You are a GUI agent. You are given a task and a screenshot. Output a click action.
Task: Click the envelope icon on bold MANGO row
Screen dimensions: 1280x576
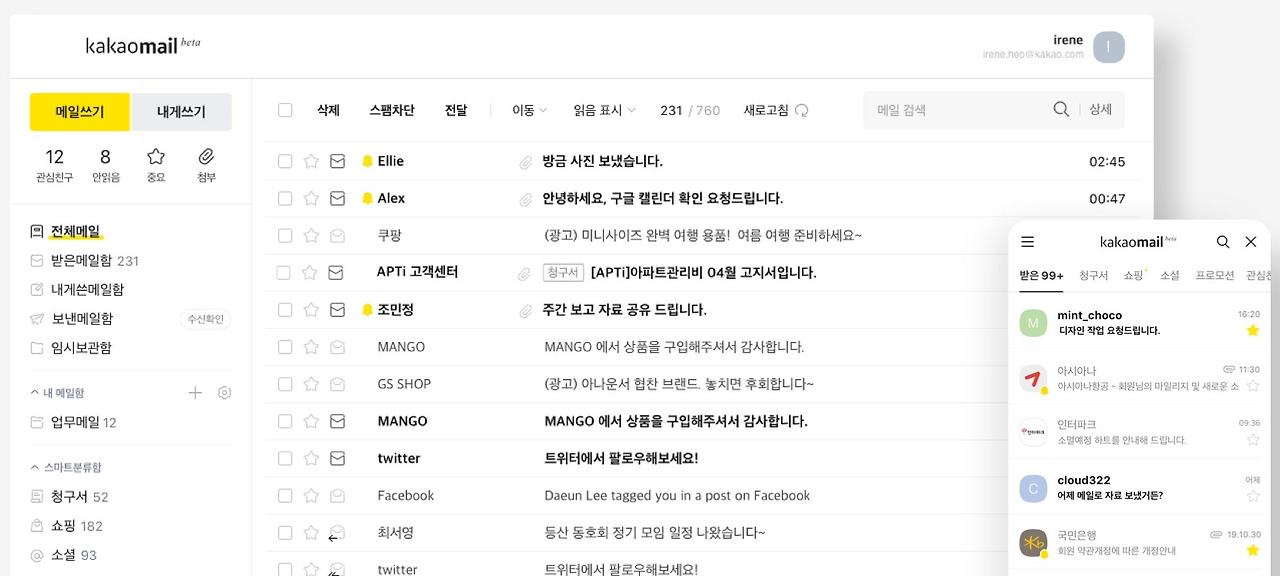[337, 421]
